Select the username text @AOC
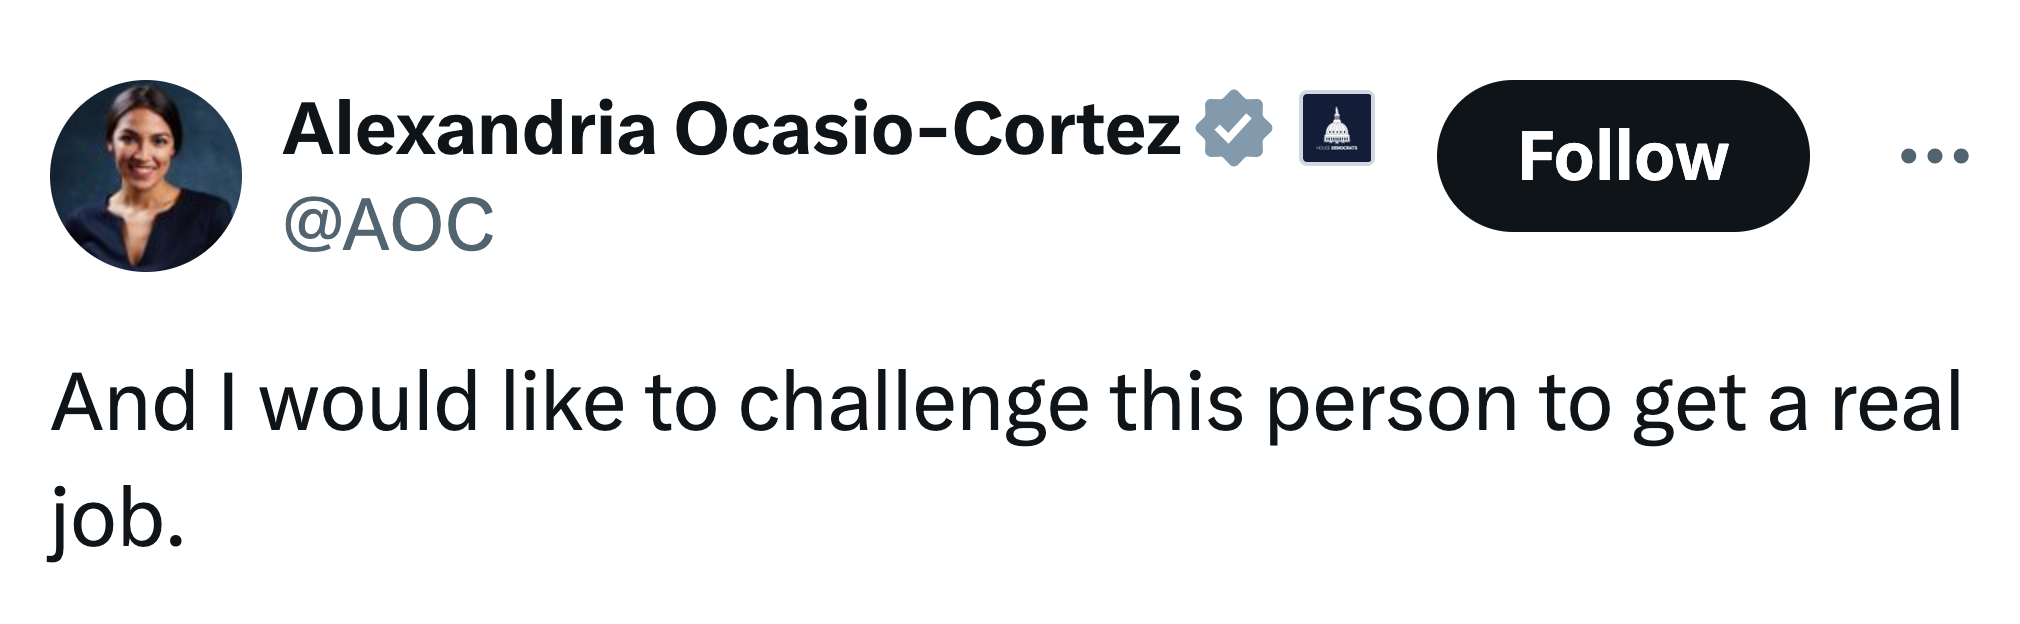 click(389, 224)
